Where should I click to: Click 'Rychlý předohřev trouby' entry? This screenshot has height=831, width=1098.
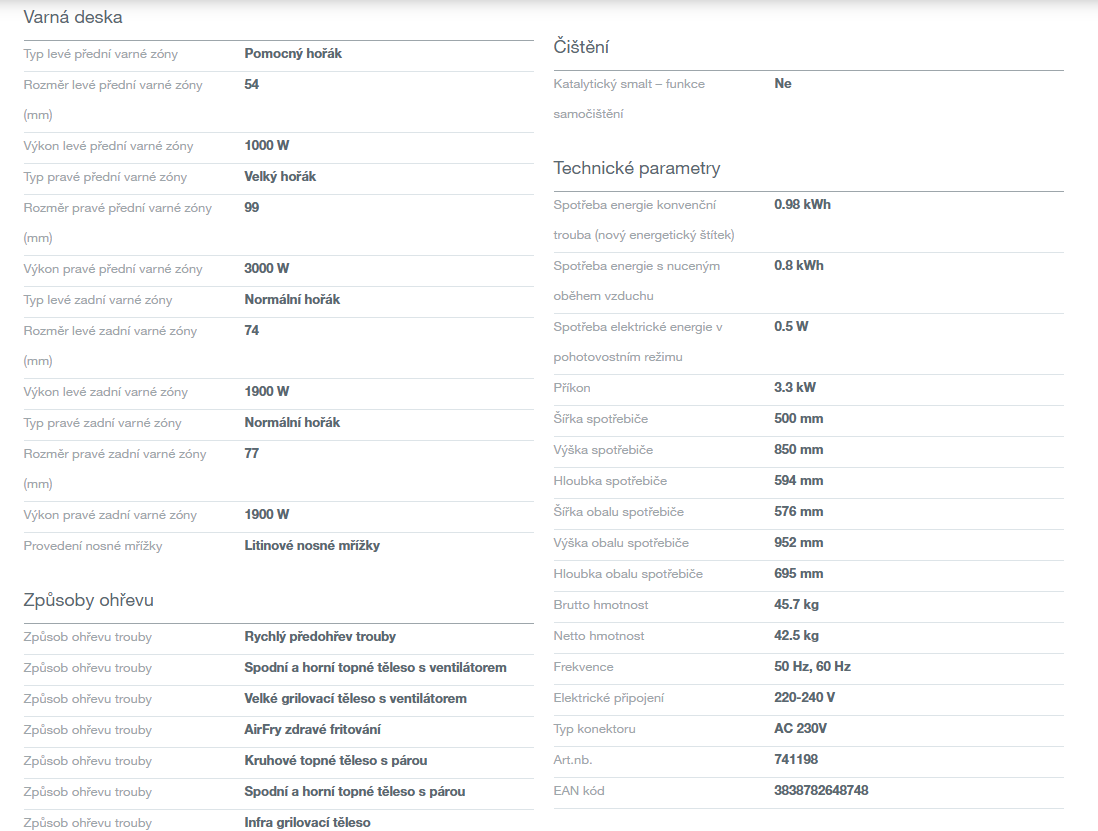point(320,637)
